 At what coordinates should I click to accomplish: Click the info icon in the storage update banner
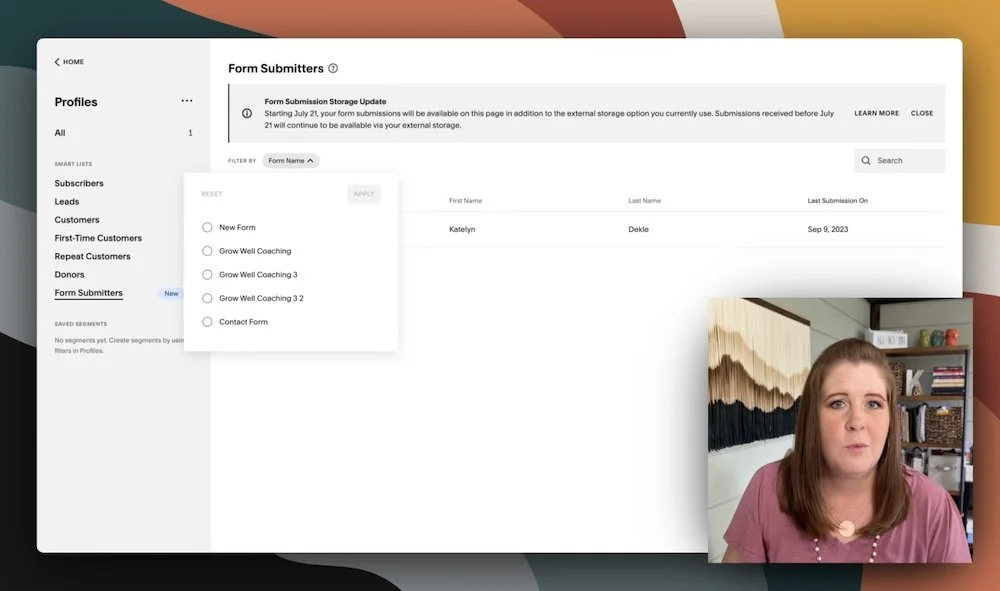pos(247,113)
